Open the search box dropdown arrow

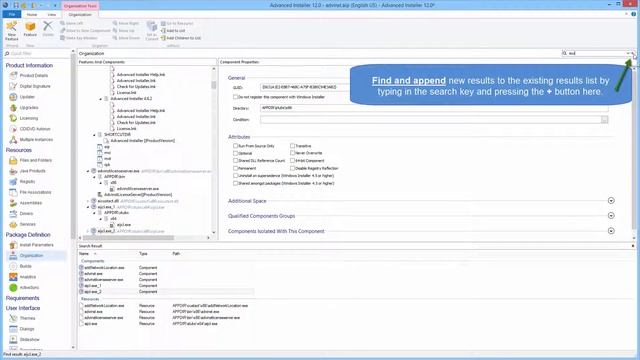[628, 53]
